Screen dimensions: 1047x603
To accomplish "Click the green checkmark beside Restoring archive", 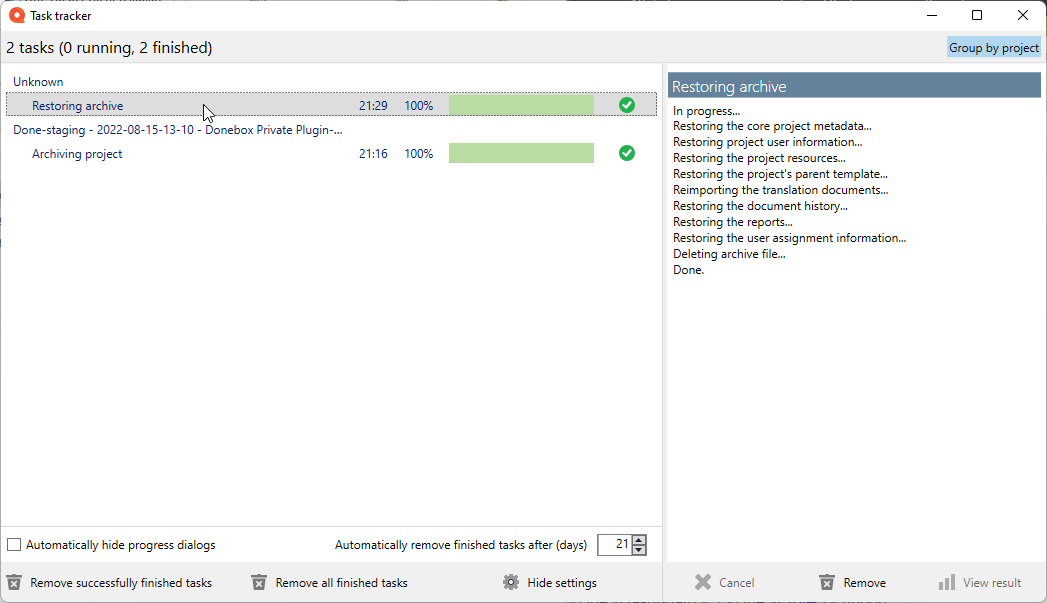I will [x=627, y=105].
